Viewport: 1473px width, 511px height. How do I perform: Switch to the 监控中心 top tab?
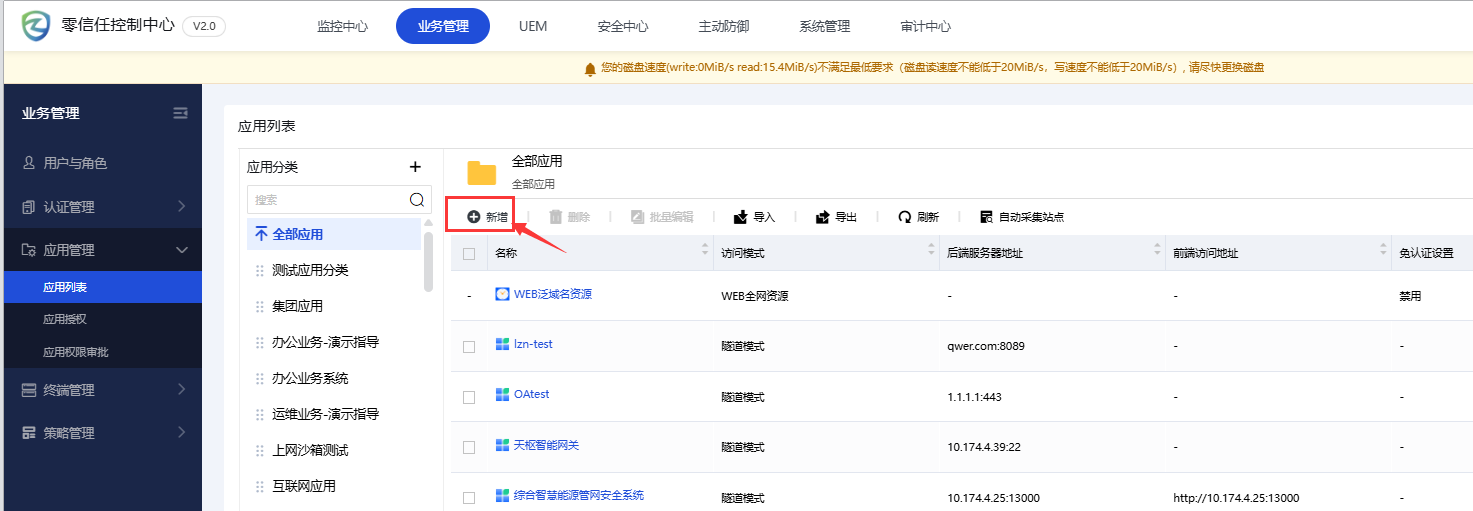click(x=342, y=27)
